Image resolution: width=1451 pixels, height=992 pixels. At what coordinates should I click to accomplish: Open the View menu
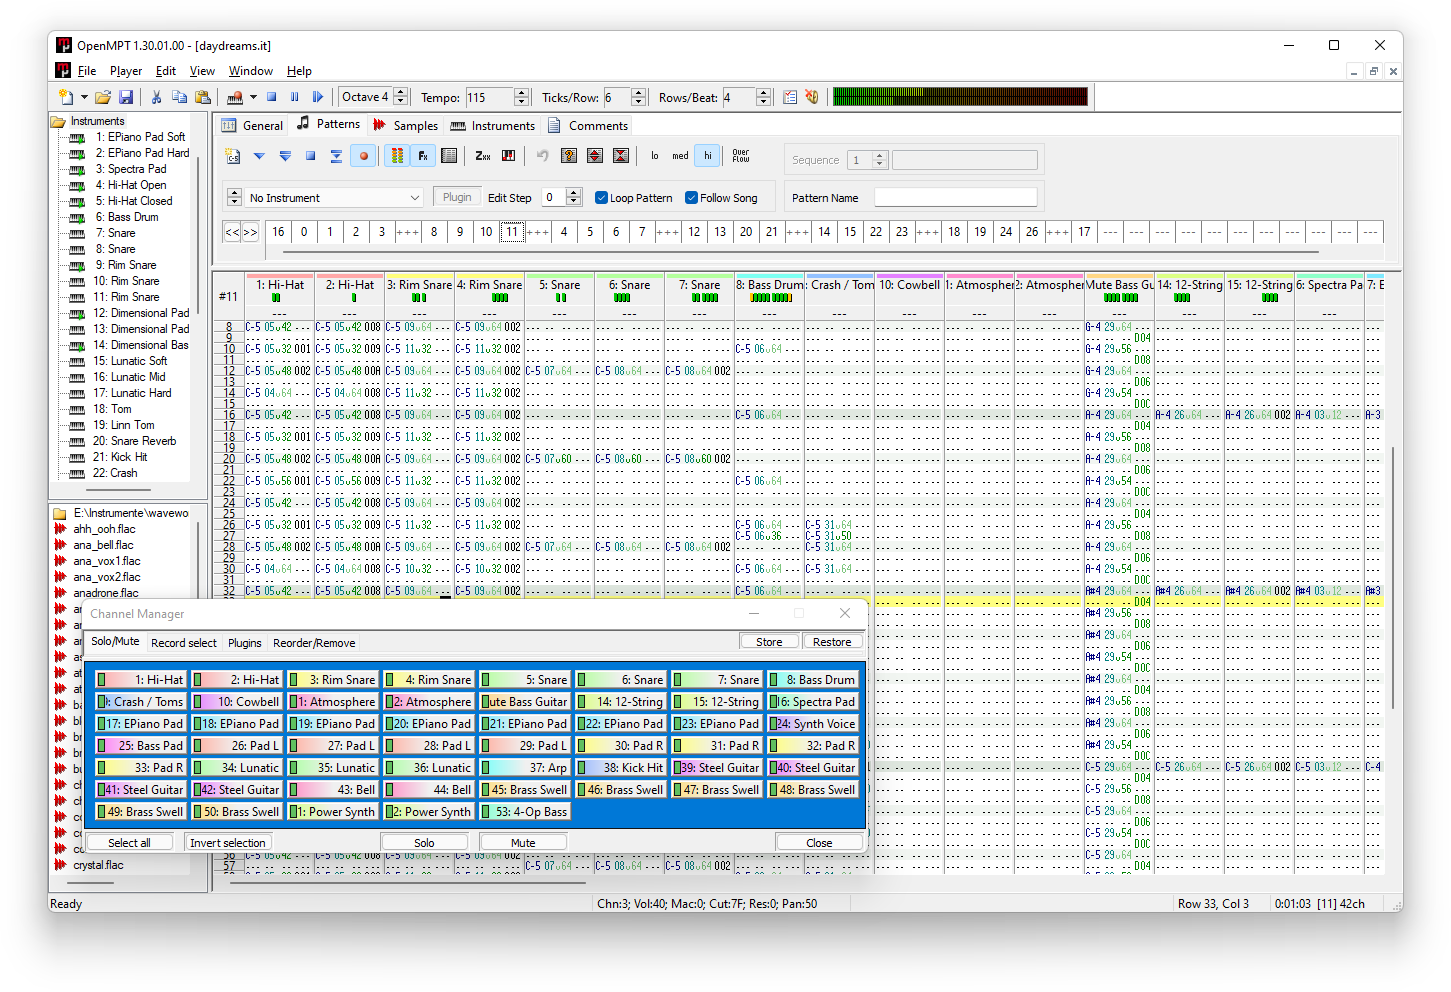(202, 71)
